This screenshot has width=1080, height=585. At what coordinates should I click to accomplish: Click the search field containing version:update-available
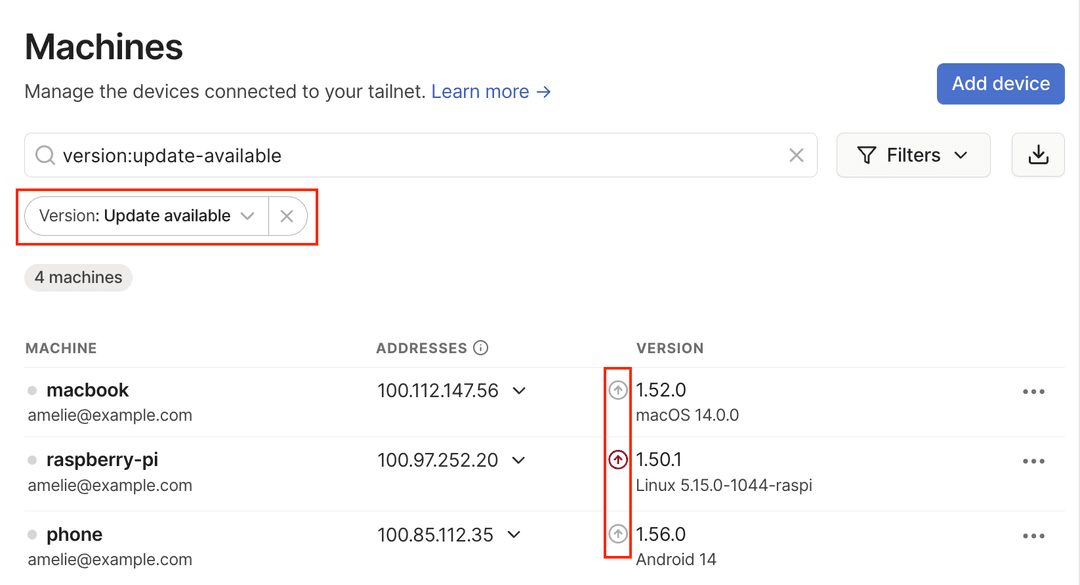(x=421, y=155)
